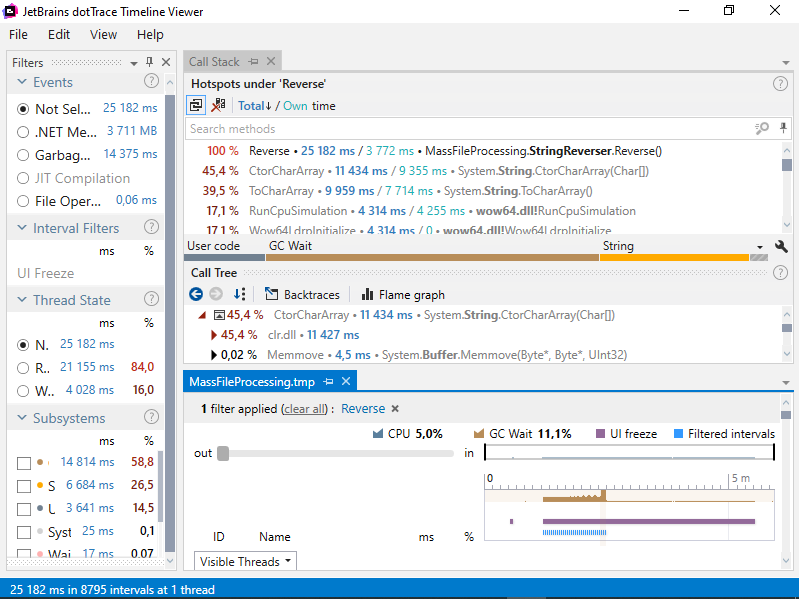The width and height of the screenshot is (799, 599).
Task: Select the Not Selected events radio button
Action: 23,108
